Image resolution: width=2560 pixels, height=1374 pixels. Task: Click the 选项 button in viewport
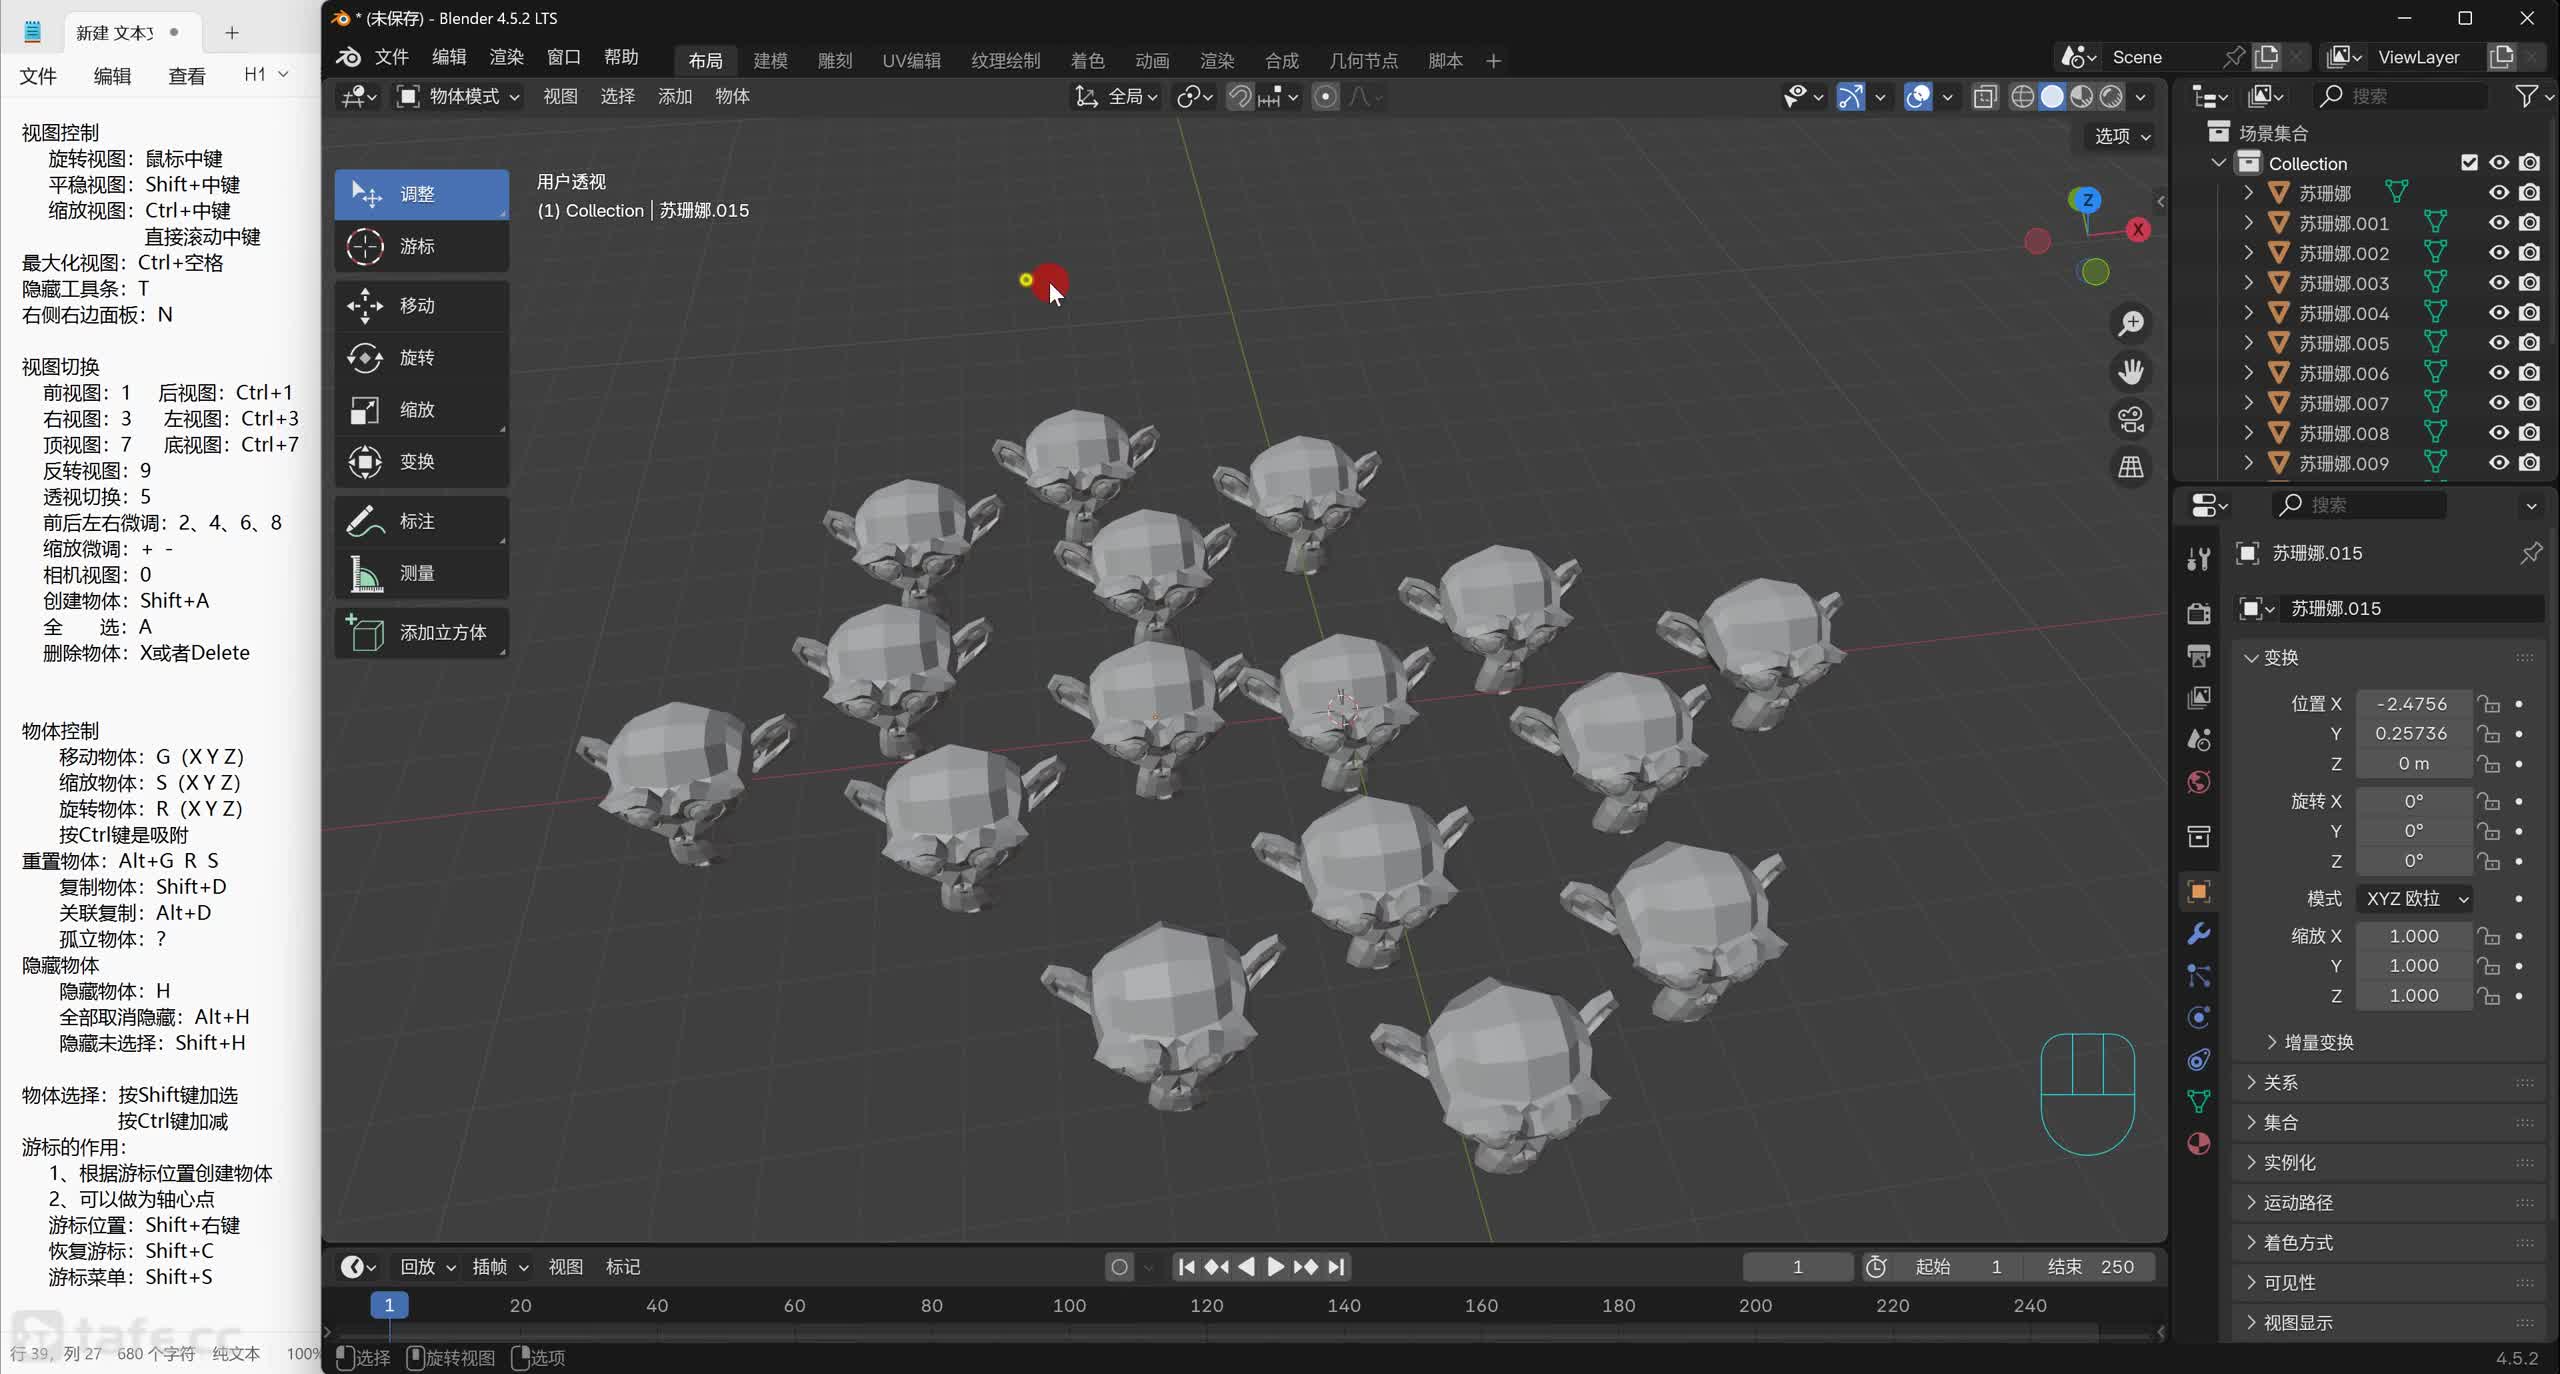click(2122, 136)
